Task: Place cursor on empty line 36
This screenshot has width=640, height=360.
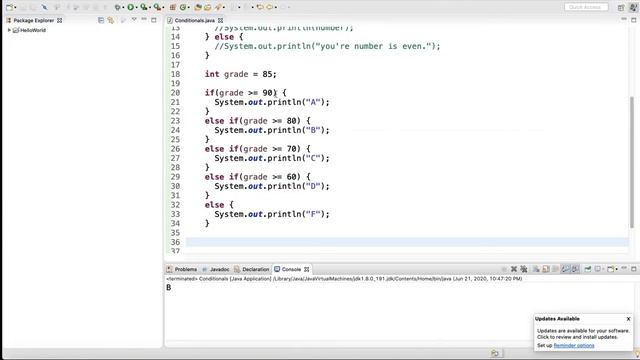Action: [407, 242]
